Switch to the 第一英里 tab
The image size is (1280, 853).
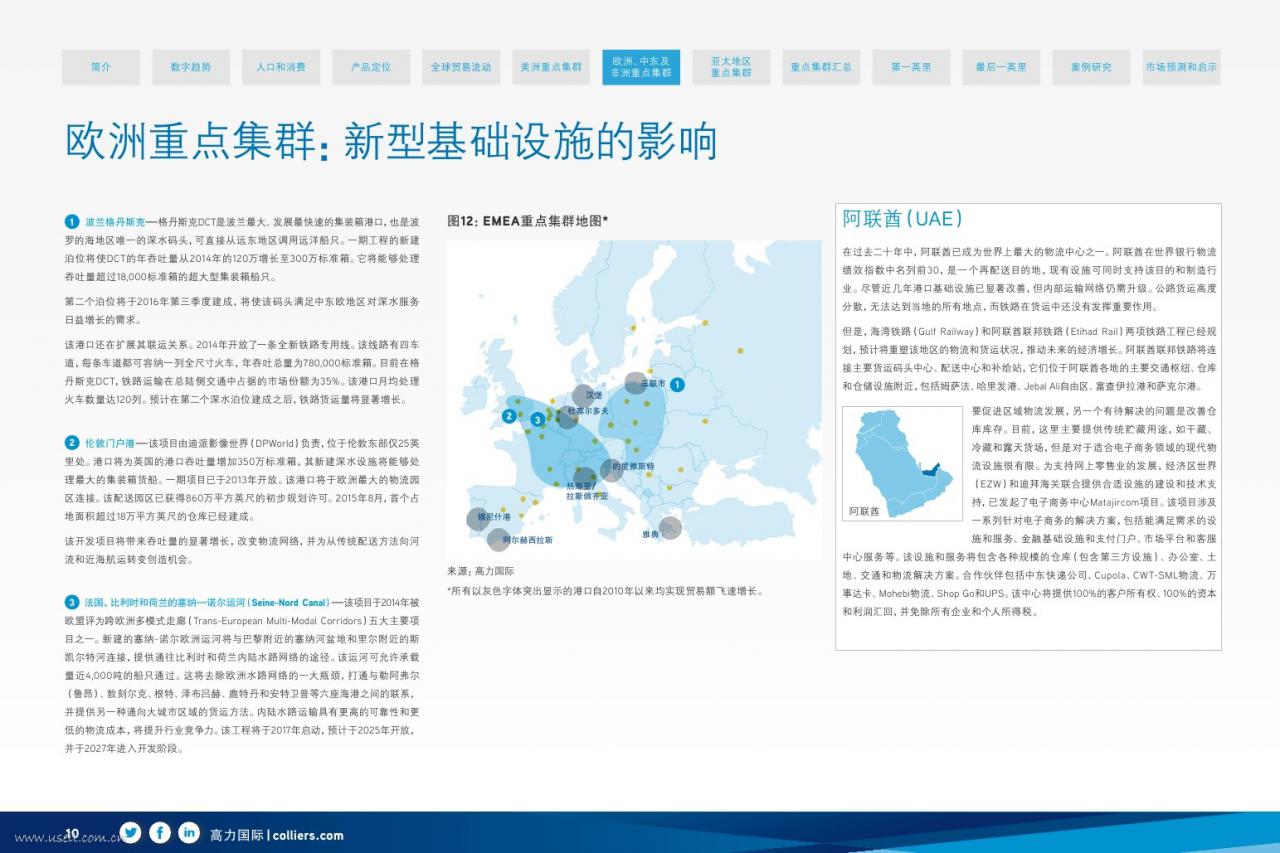911,67
